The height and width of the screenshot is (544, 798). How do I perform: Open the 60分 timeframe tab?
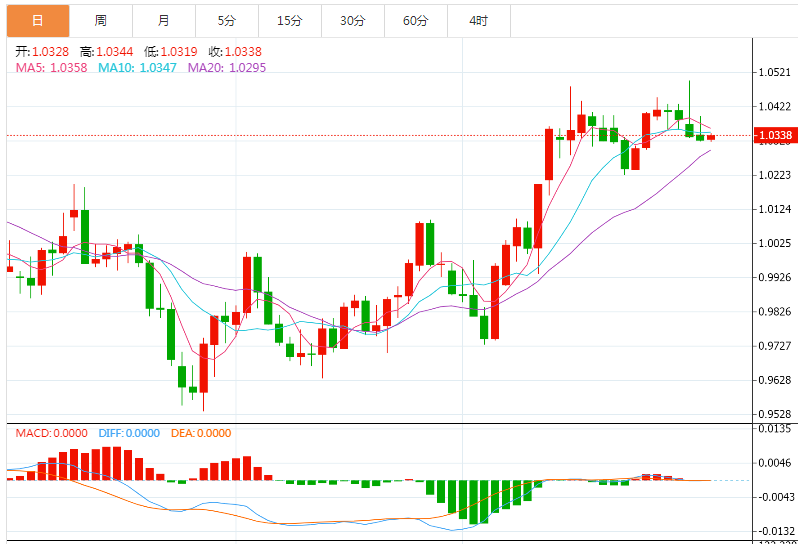click(x=416, y=21)
